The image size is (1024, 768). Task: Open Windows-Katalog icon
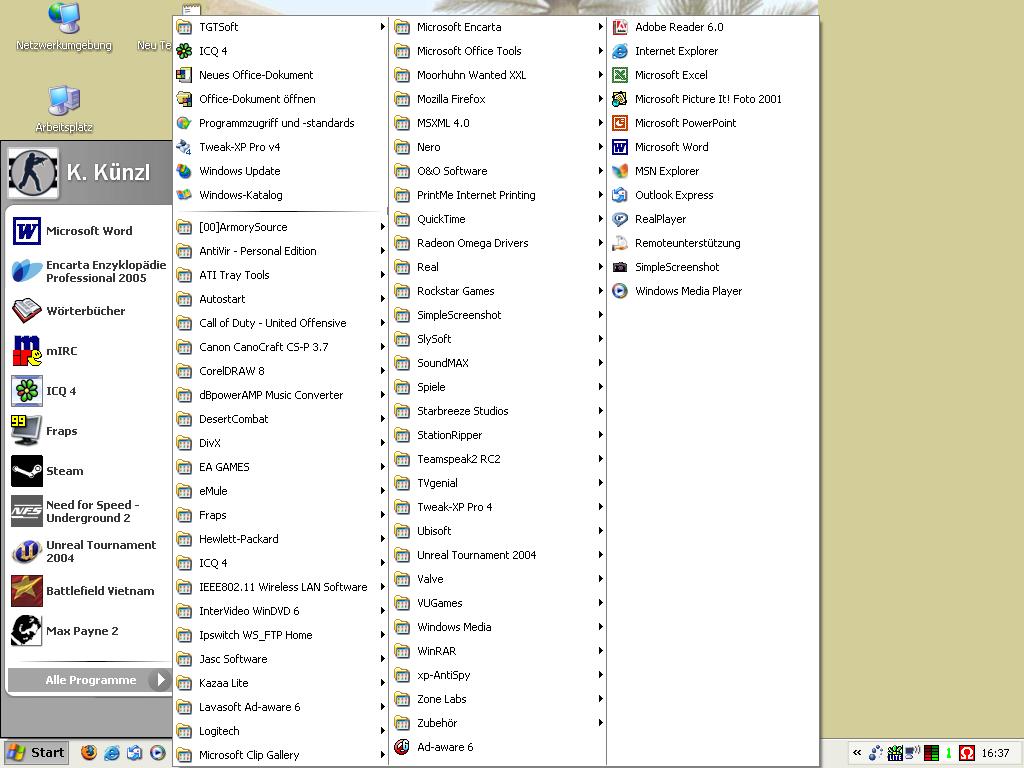click(x=184, y=195)
